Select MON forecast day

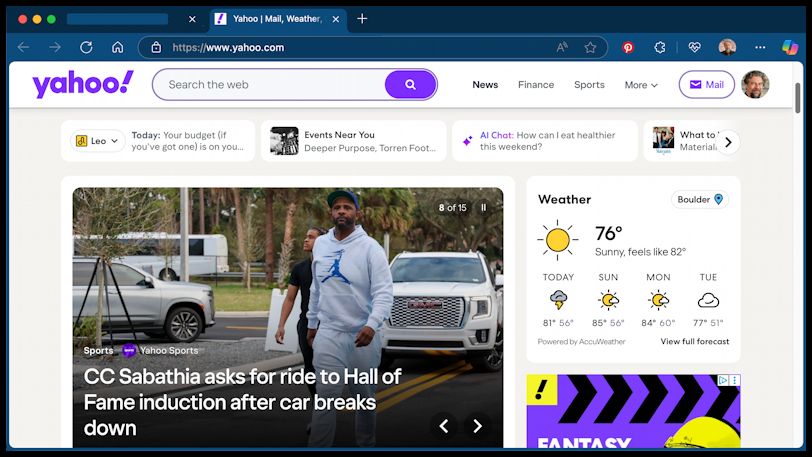(658, 299)
